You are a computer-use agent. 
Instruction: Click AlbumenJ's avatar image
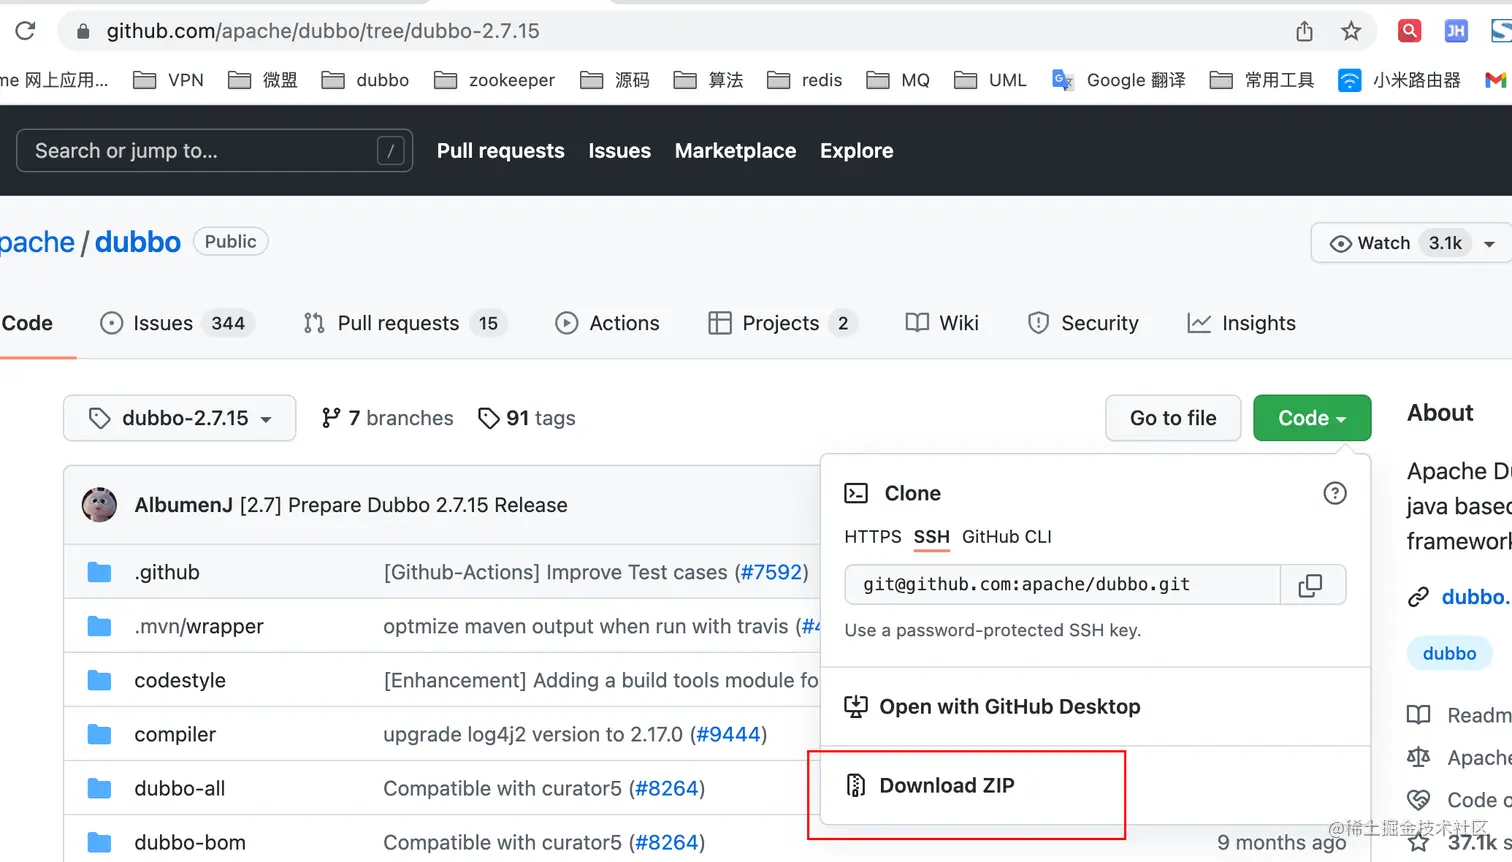coord(99,505)
